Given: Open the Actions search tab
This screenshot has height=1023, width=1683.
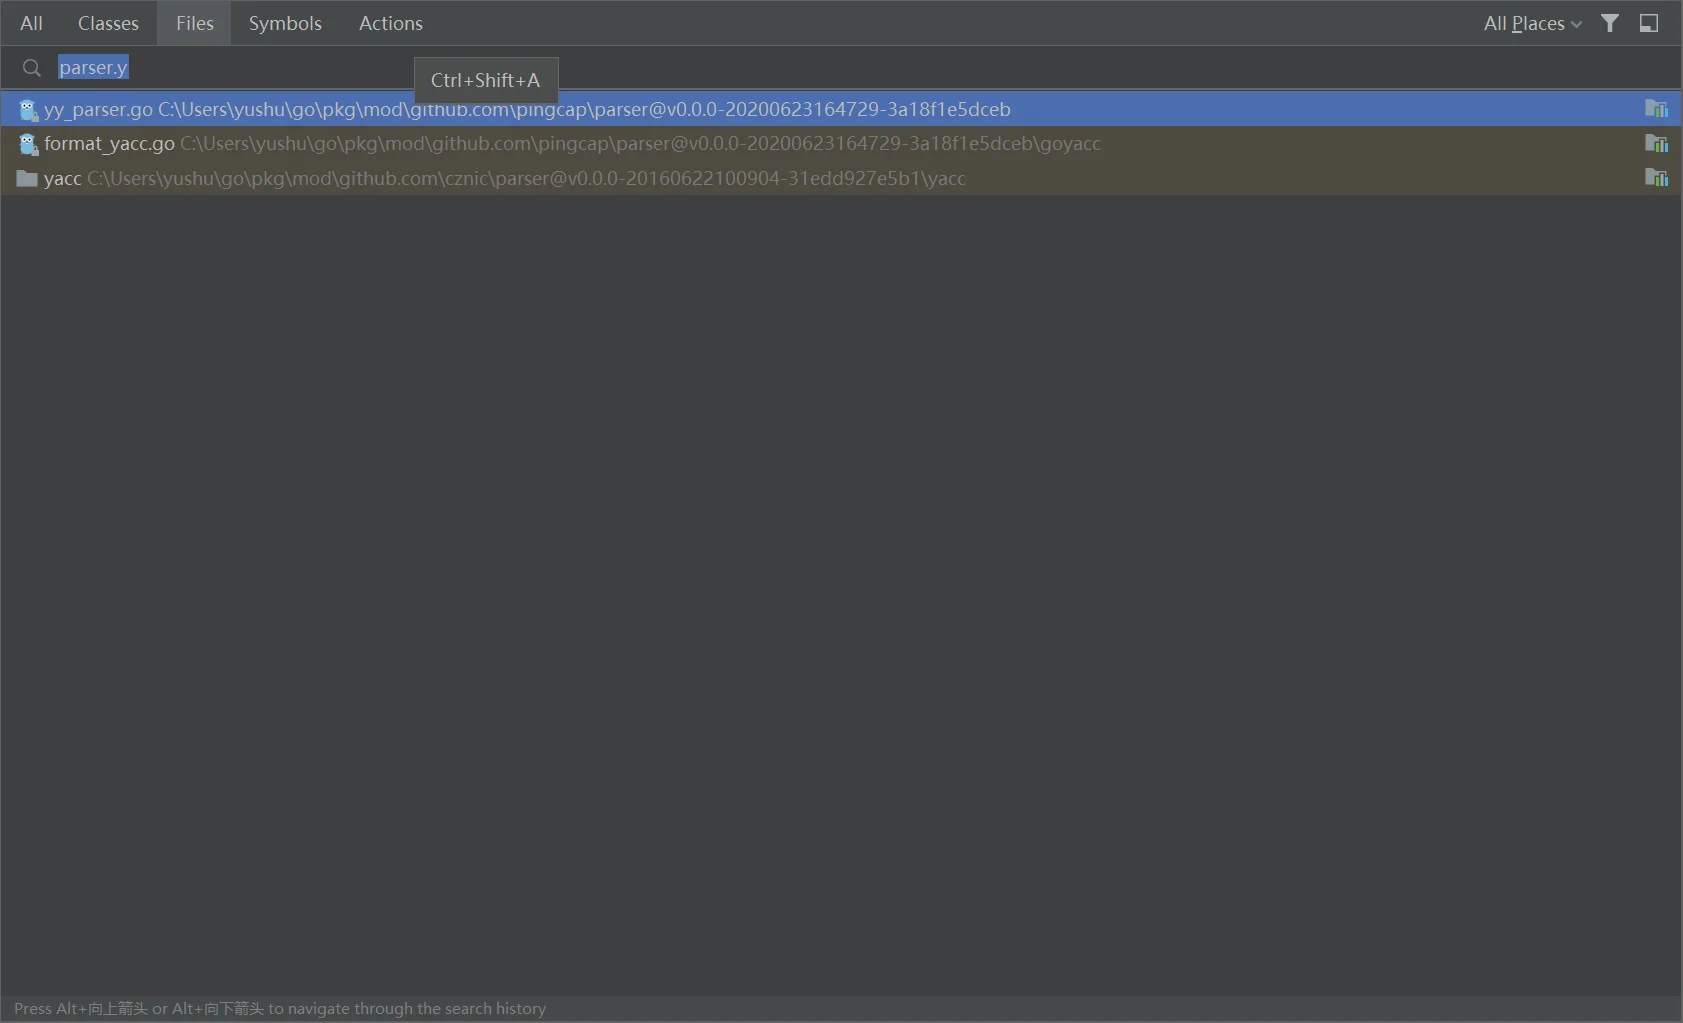Looking at the screenshot, I should (391, 22).
